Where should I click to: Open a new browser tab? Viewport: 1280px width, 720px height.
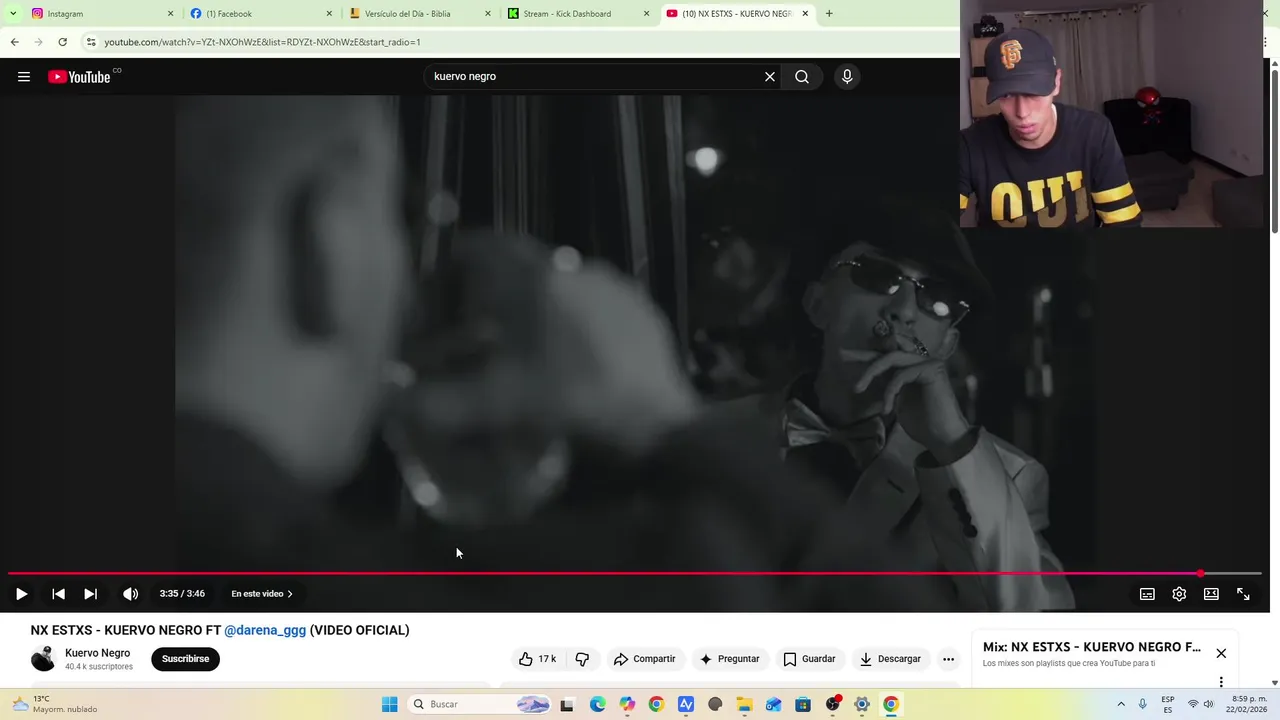pyautogui.click(x=829, y=14)
